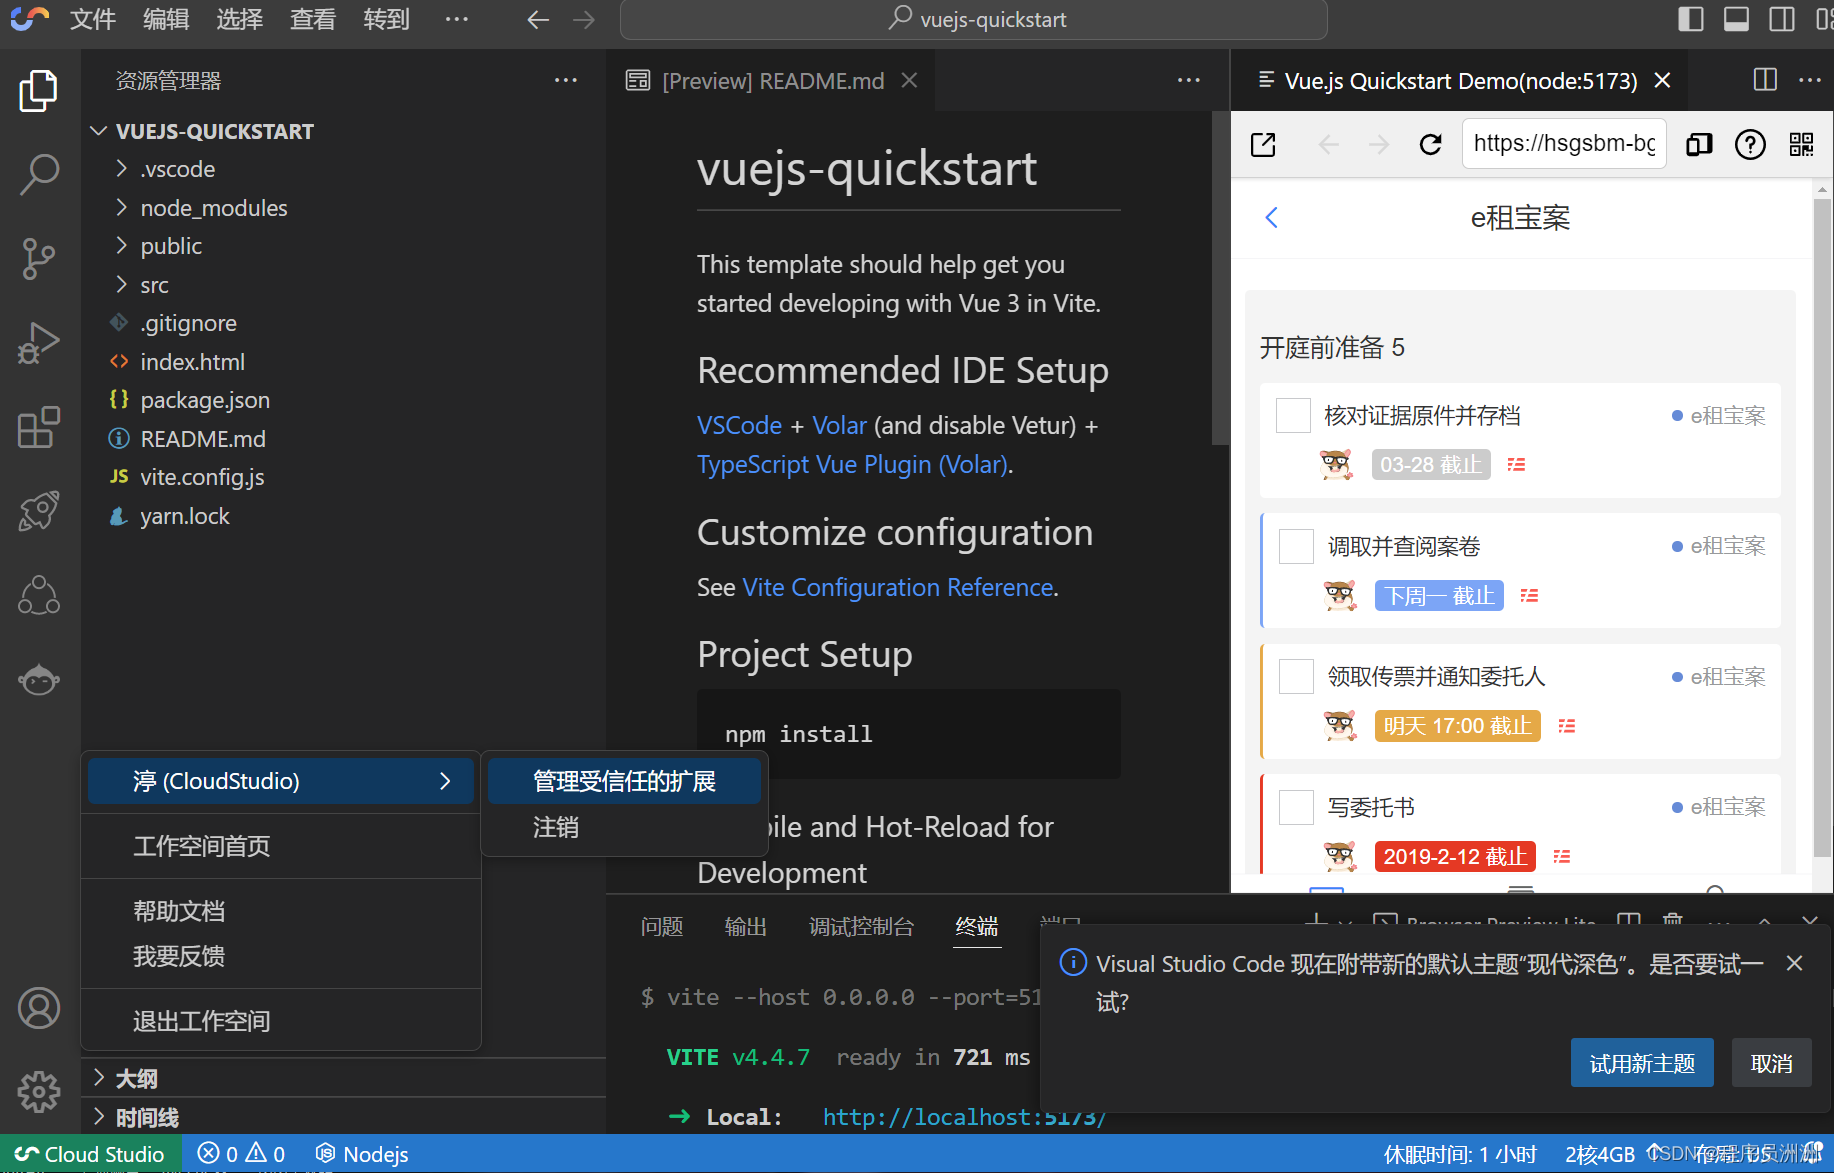Open Vite Configuration Reference link
1834x1173 pixels.
click(898, 587)
